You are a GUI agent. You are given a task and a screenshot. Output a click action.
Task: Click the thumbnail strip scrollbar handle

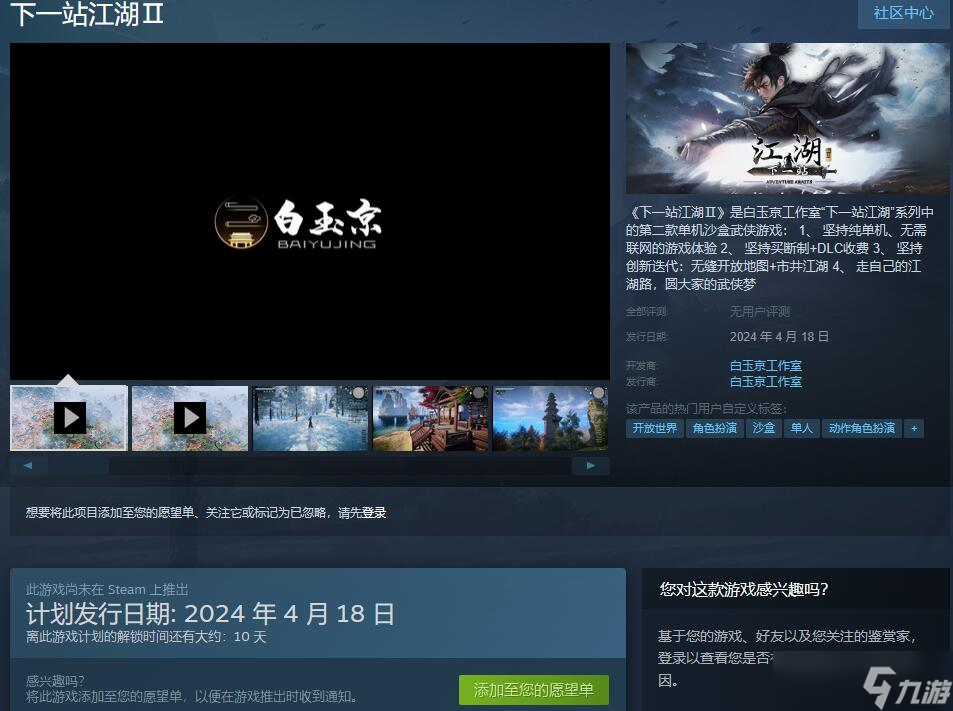click(78, 465)
